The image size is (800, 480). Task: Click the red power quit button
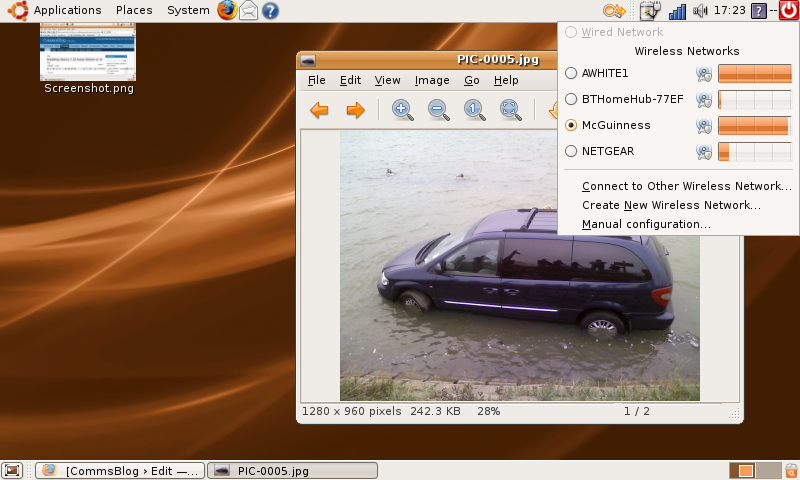[x=788, y=10]
